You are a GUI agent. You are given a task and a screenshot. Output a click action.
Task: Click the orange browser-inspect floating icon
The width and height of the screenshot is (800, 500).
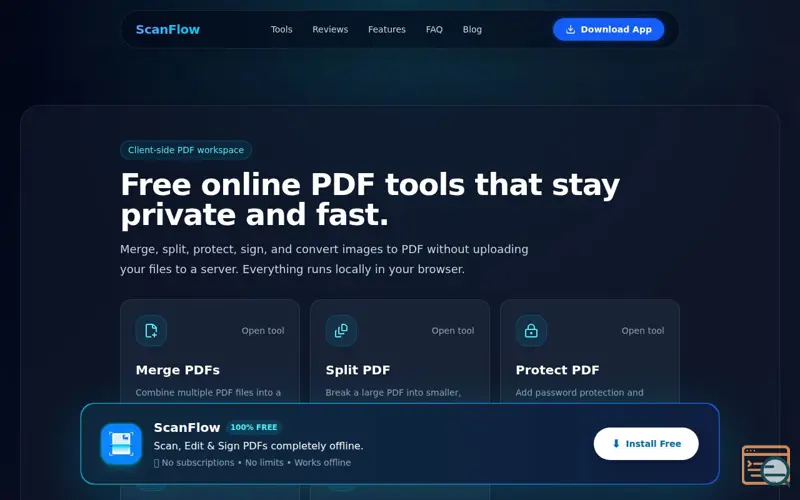[x=765, y=465]
